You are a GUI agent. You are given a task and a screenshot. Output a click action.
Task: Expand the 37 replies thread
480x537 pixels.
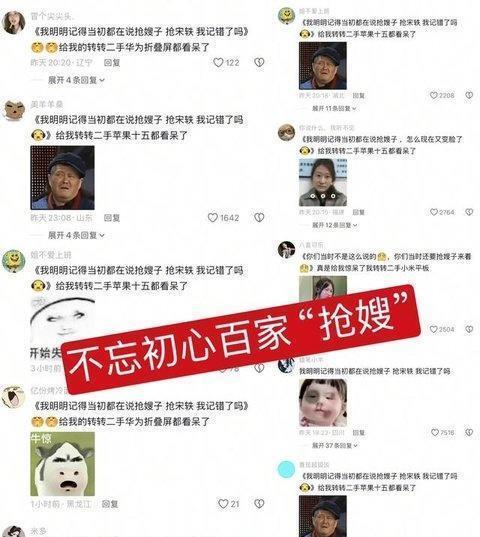tap(335, 446)
